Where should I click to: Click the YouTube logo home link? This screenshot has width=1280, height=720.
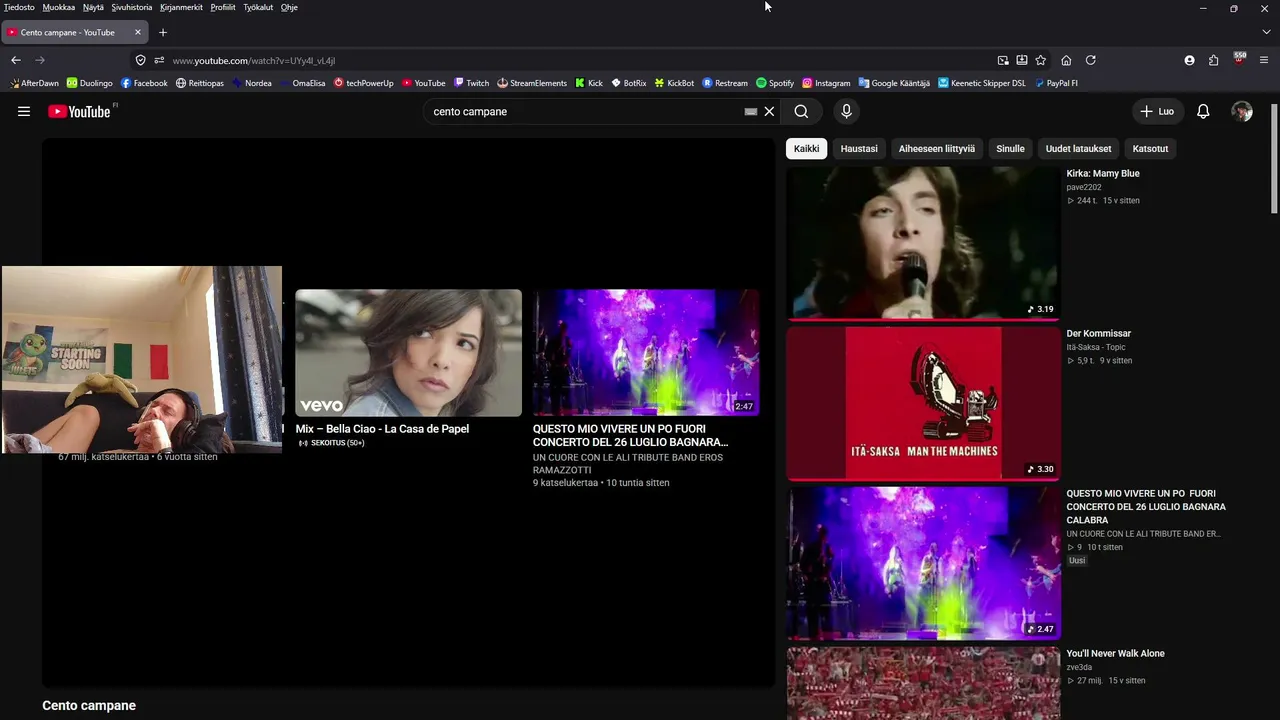click(79, 111)
